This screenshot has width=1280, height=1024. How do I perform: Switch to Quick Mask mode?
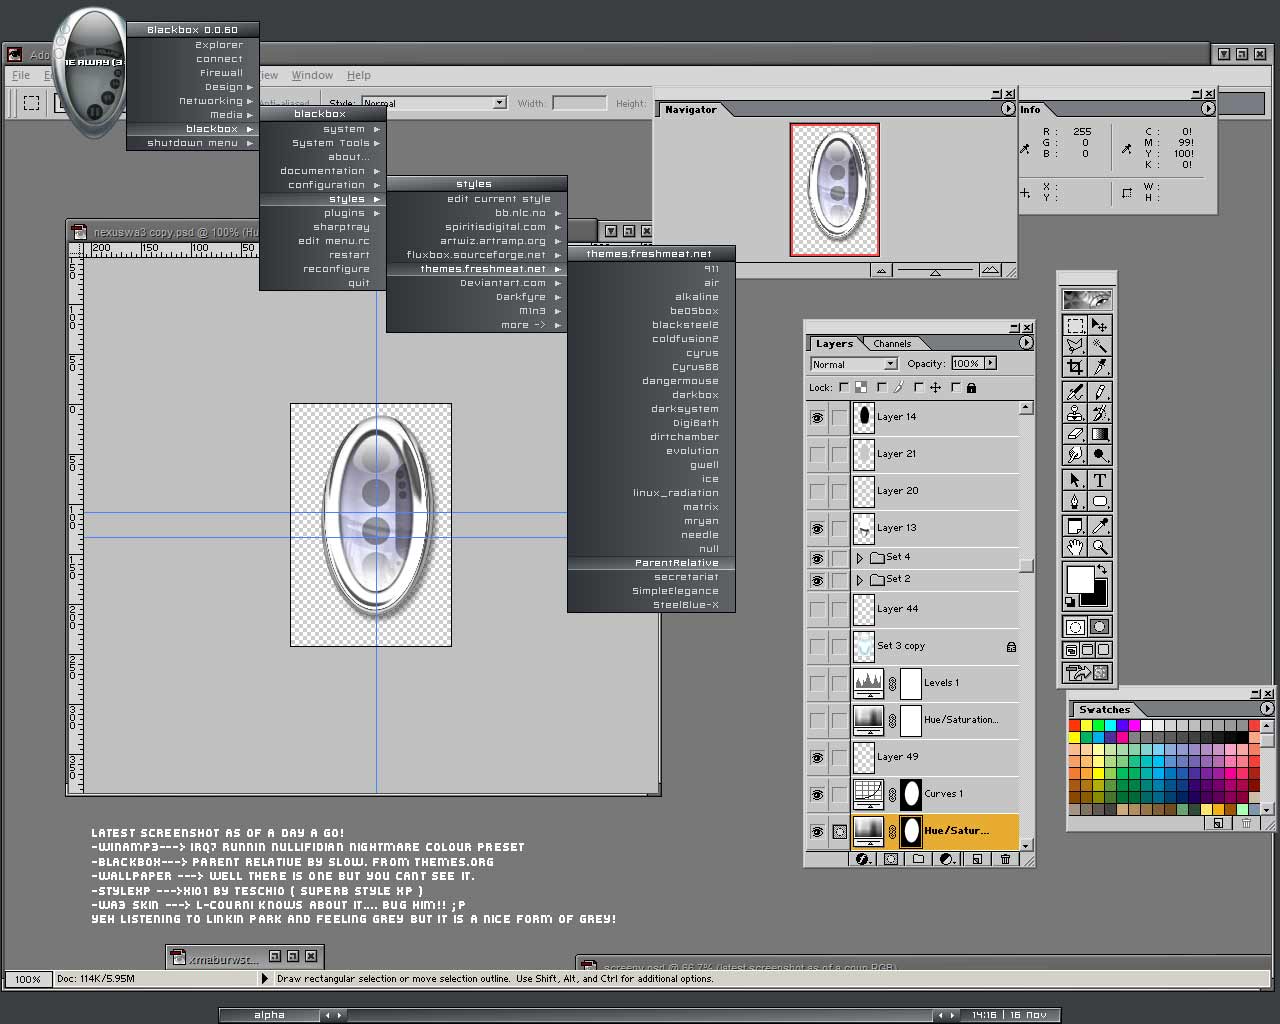coord(1100,627)
